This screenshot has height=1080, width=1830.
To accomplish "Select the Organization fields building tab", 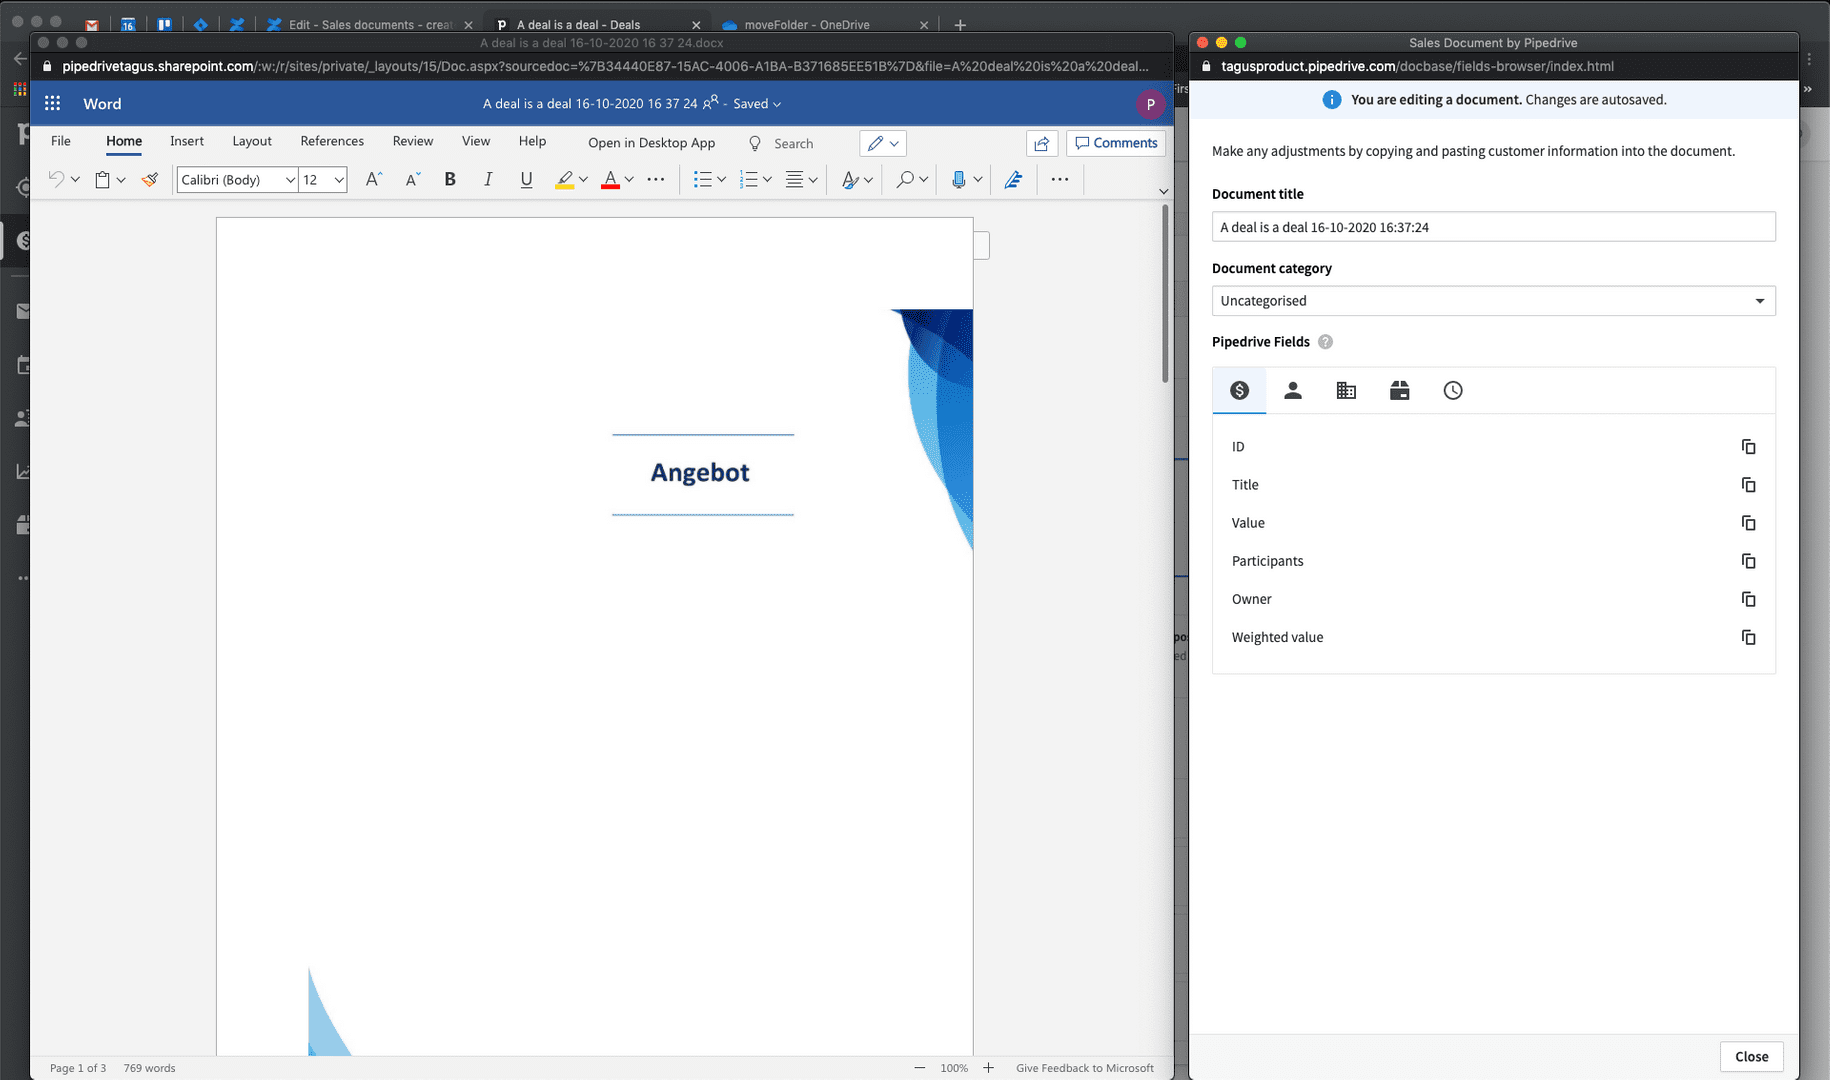I will [1346, 391].
